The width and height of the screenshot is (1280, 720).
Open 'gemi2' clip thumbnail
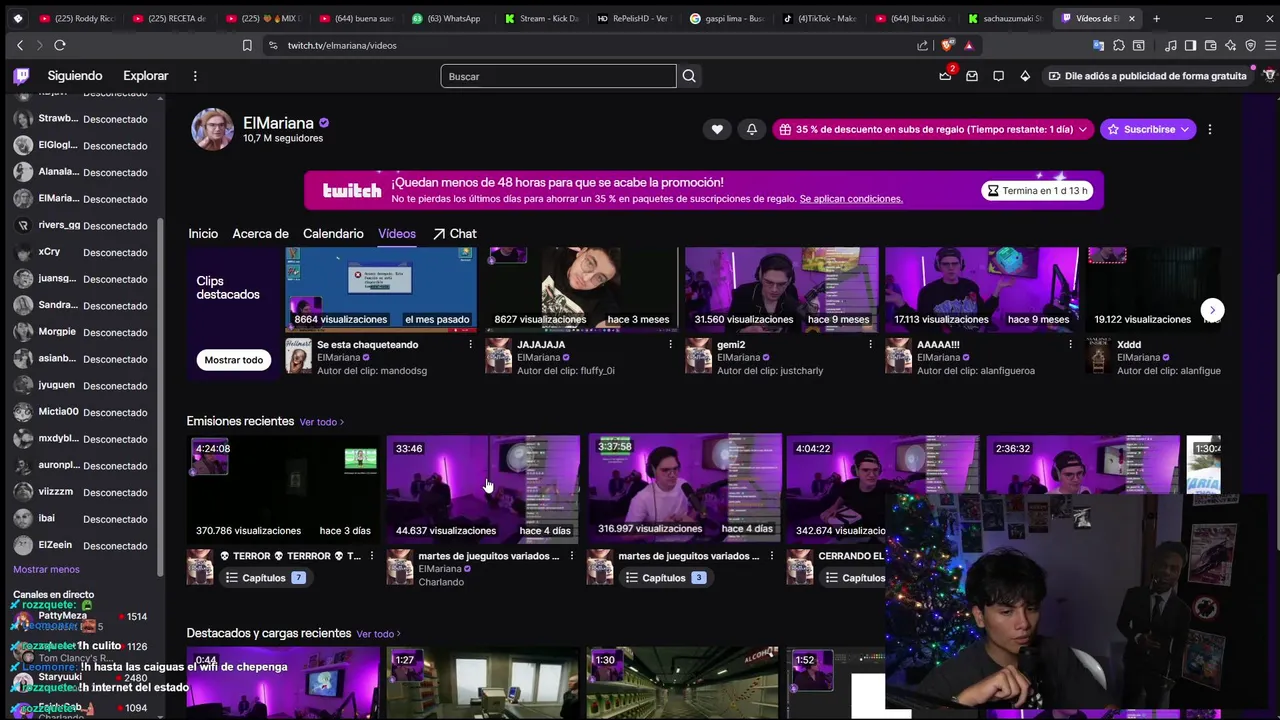tap(782, 288)
